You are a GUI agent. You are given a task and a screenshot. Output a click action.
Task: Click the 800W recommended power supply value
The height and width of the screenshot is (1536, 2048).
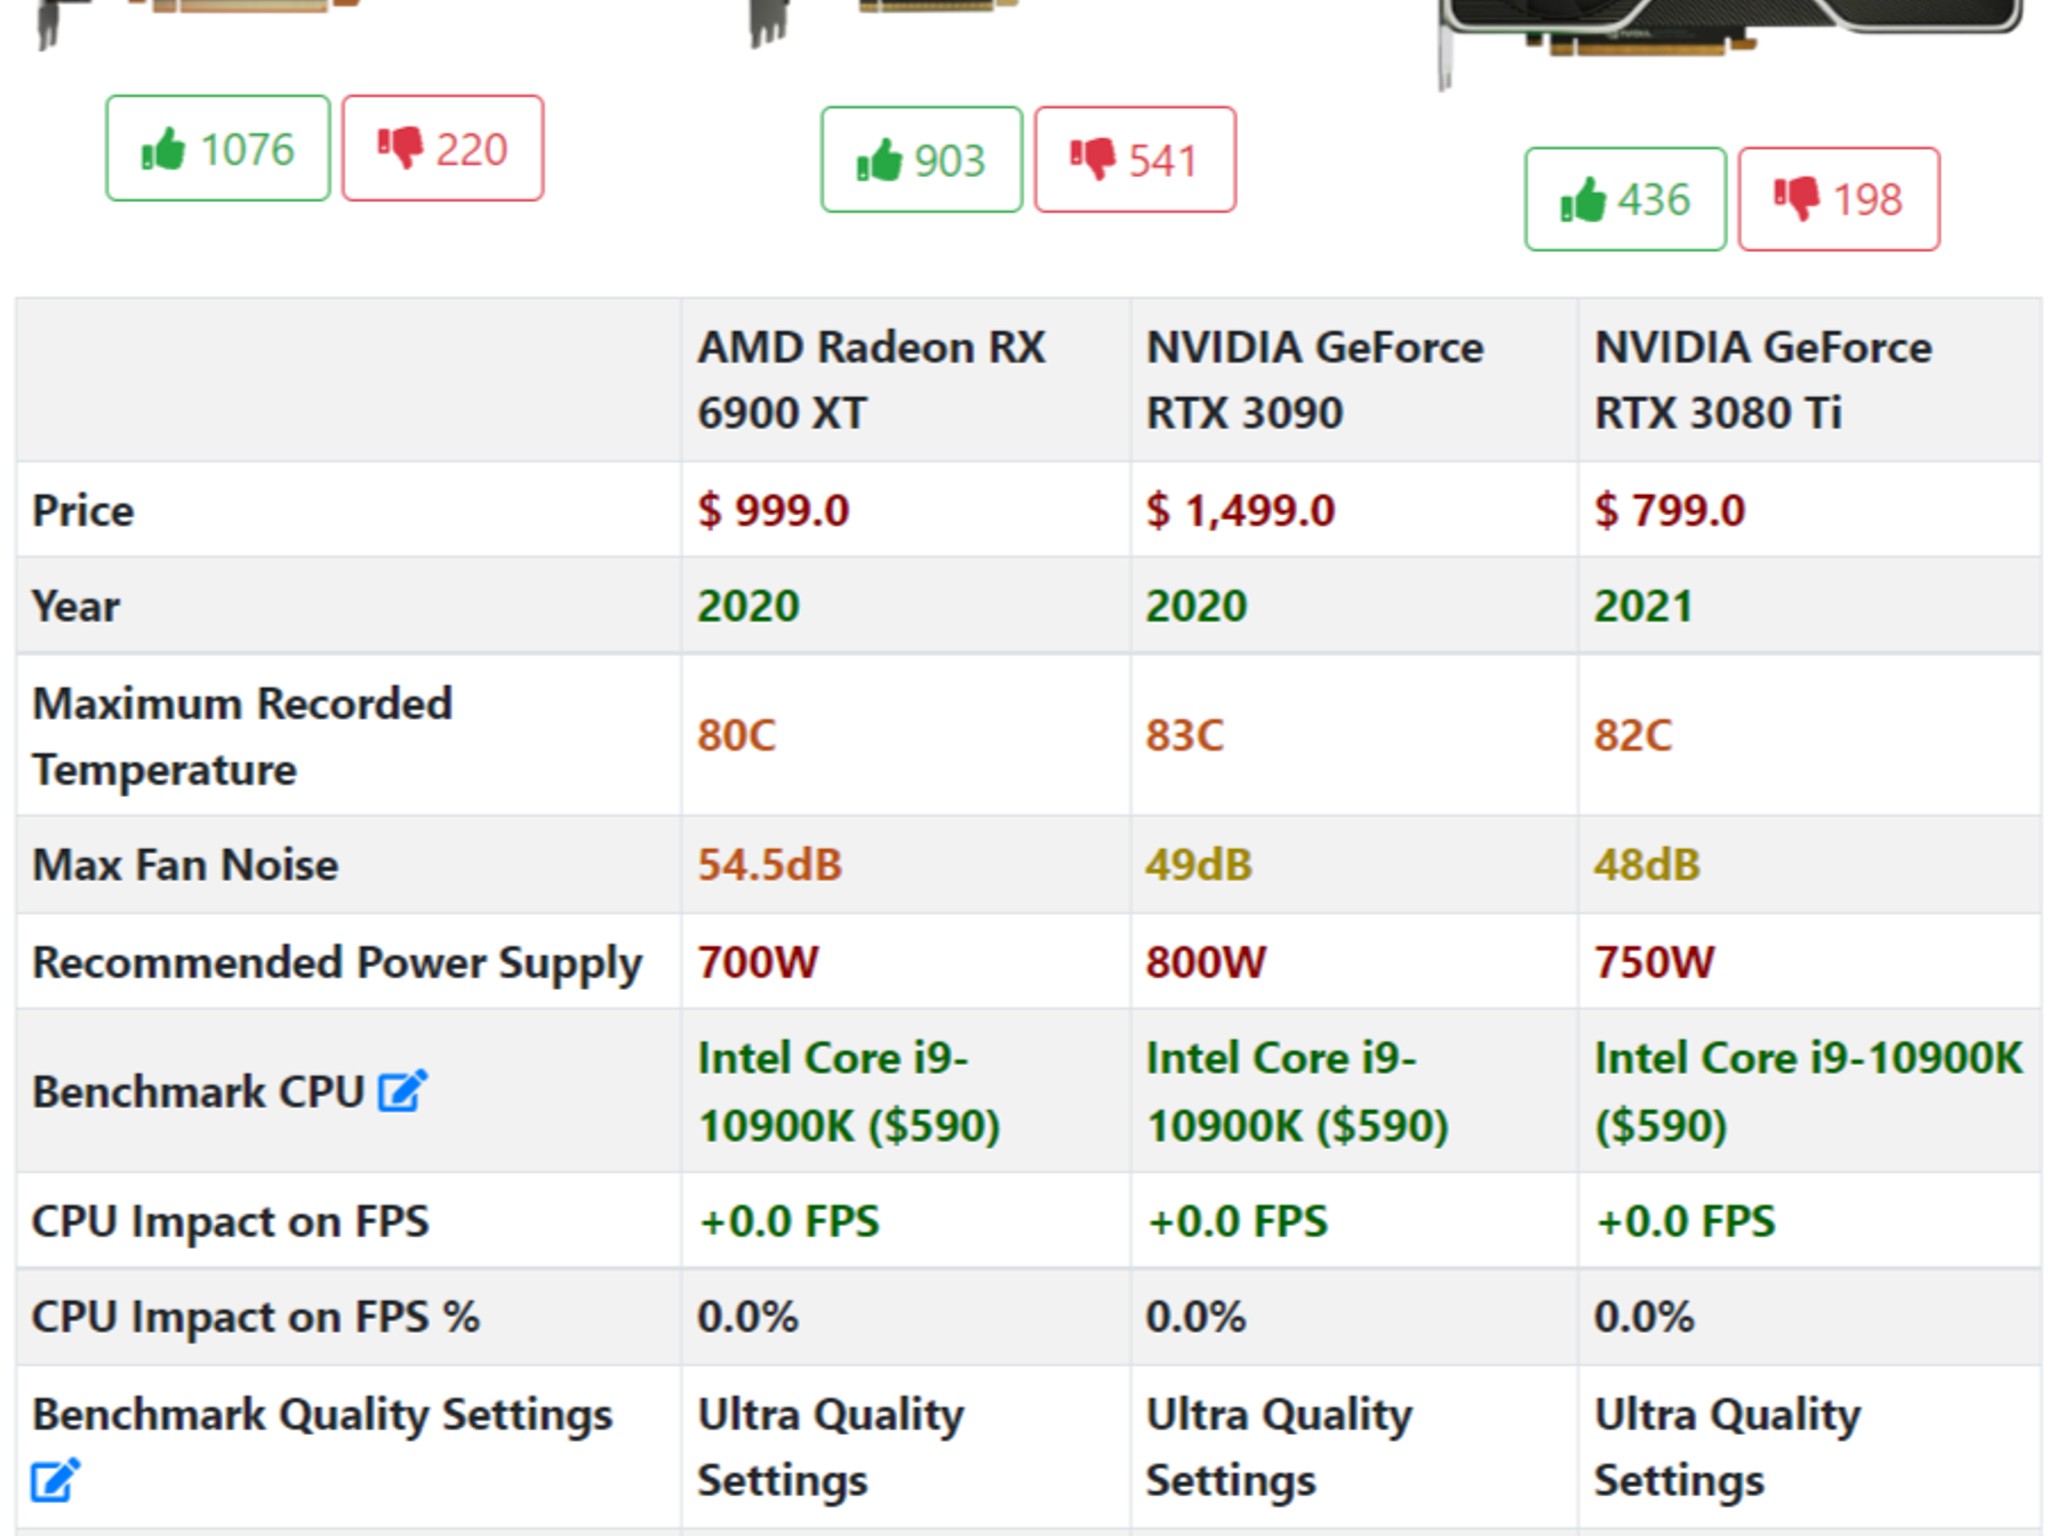pos(1205,962)
